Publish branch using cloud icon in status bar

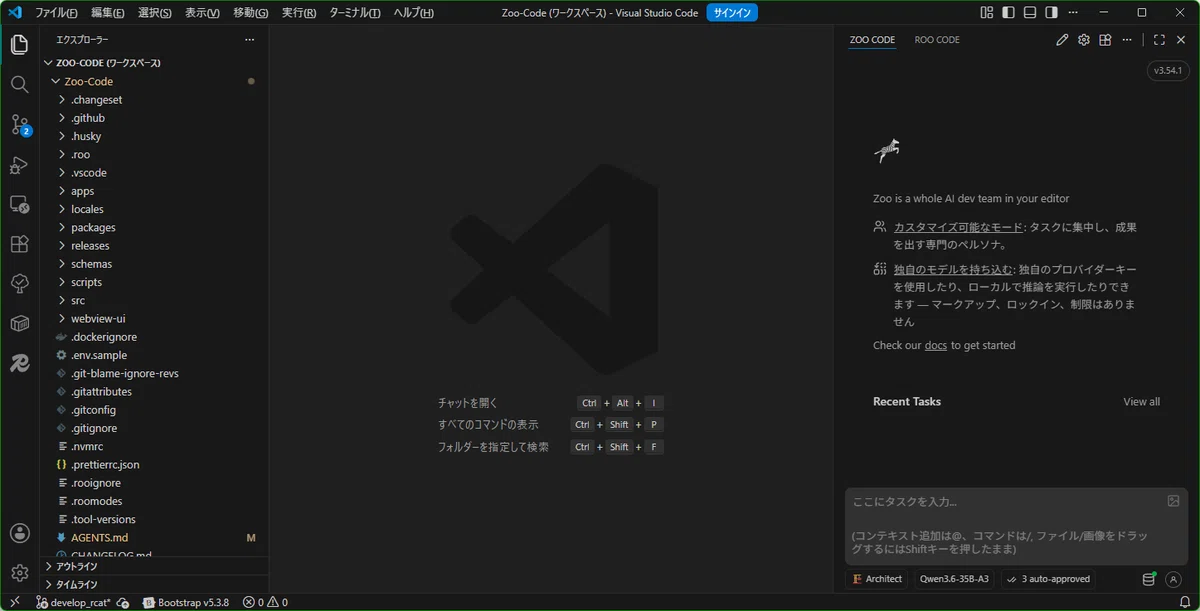122,603
